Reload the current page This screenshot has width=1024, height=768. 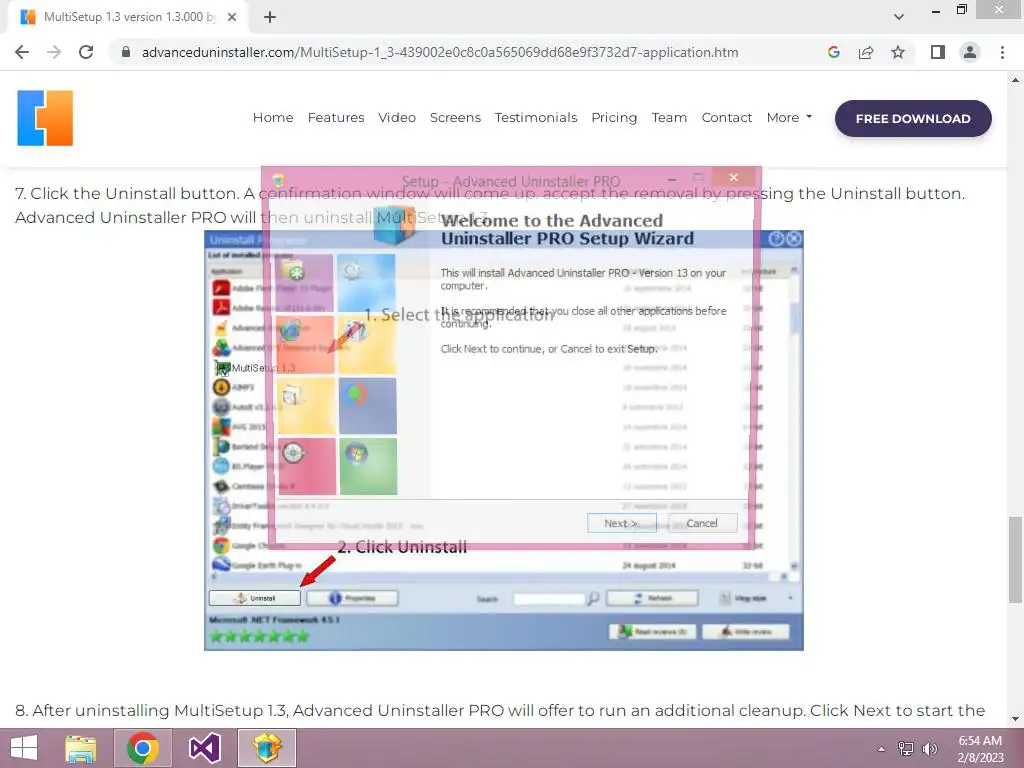click(86, 52)
